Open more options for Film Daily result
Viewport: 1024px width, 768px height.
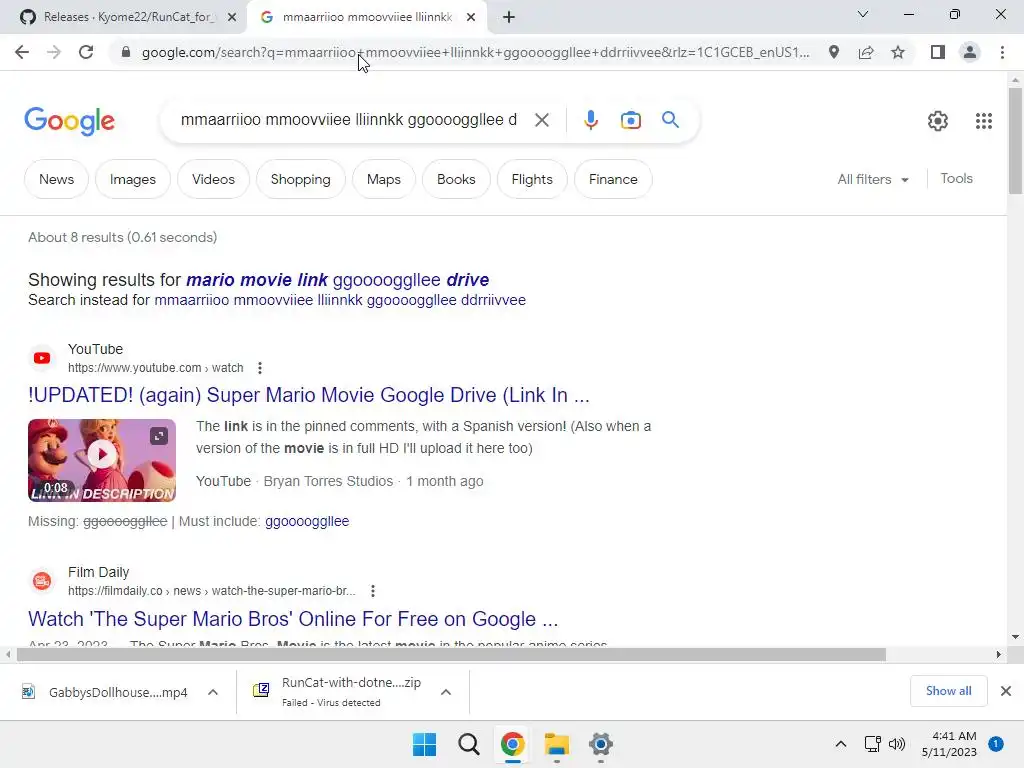click(x=372, y=591)
